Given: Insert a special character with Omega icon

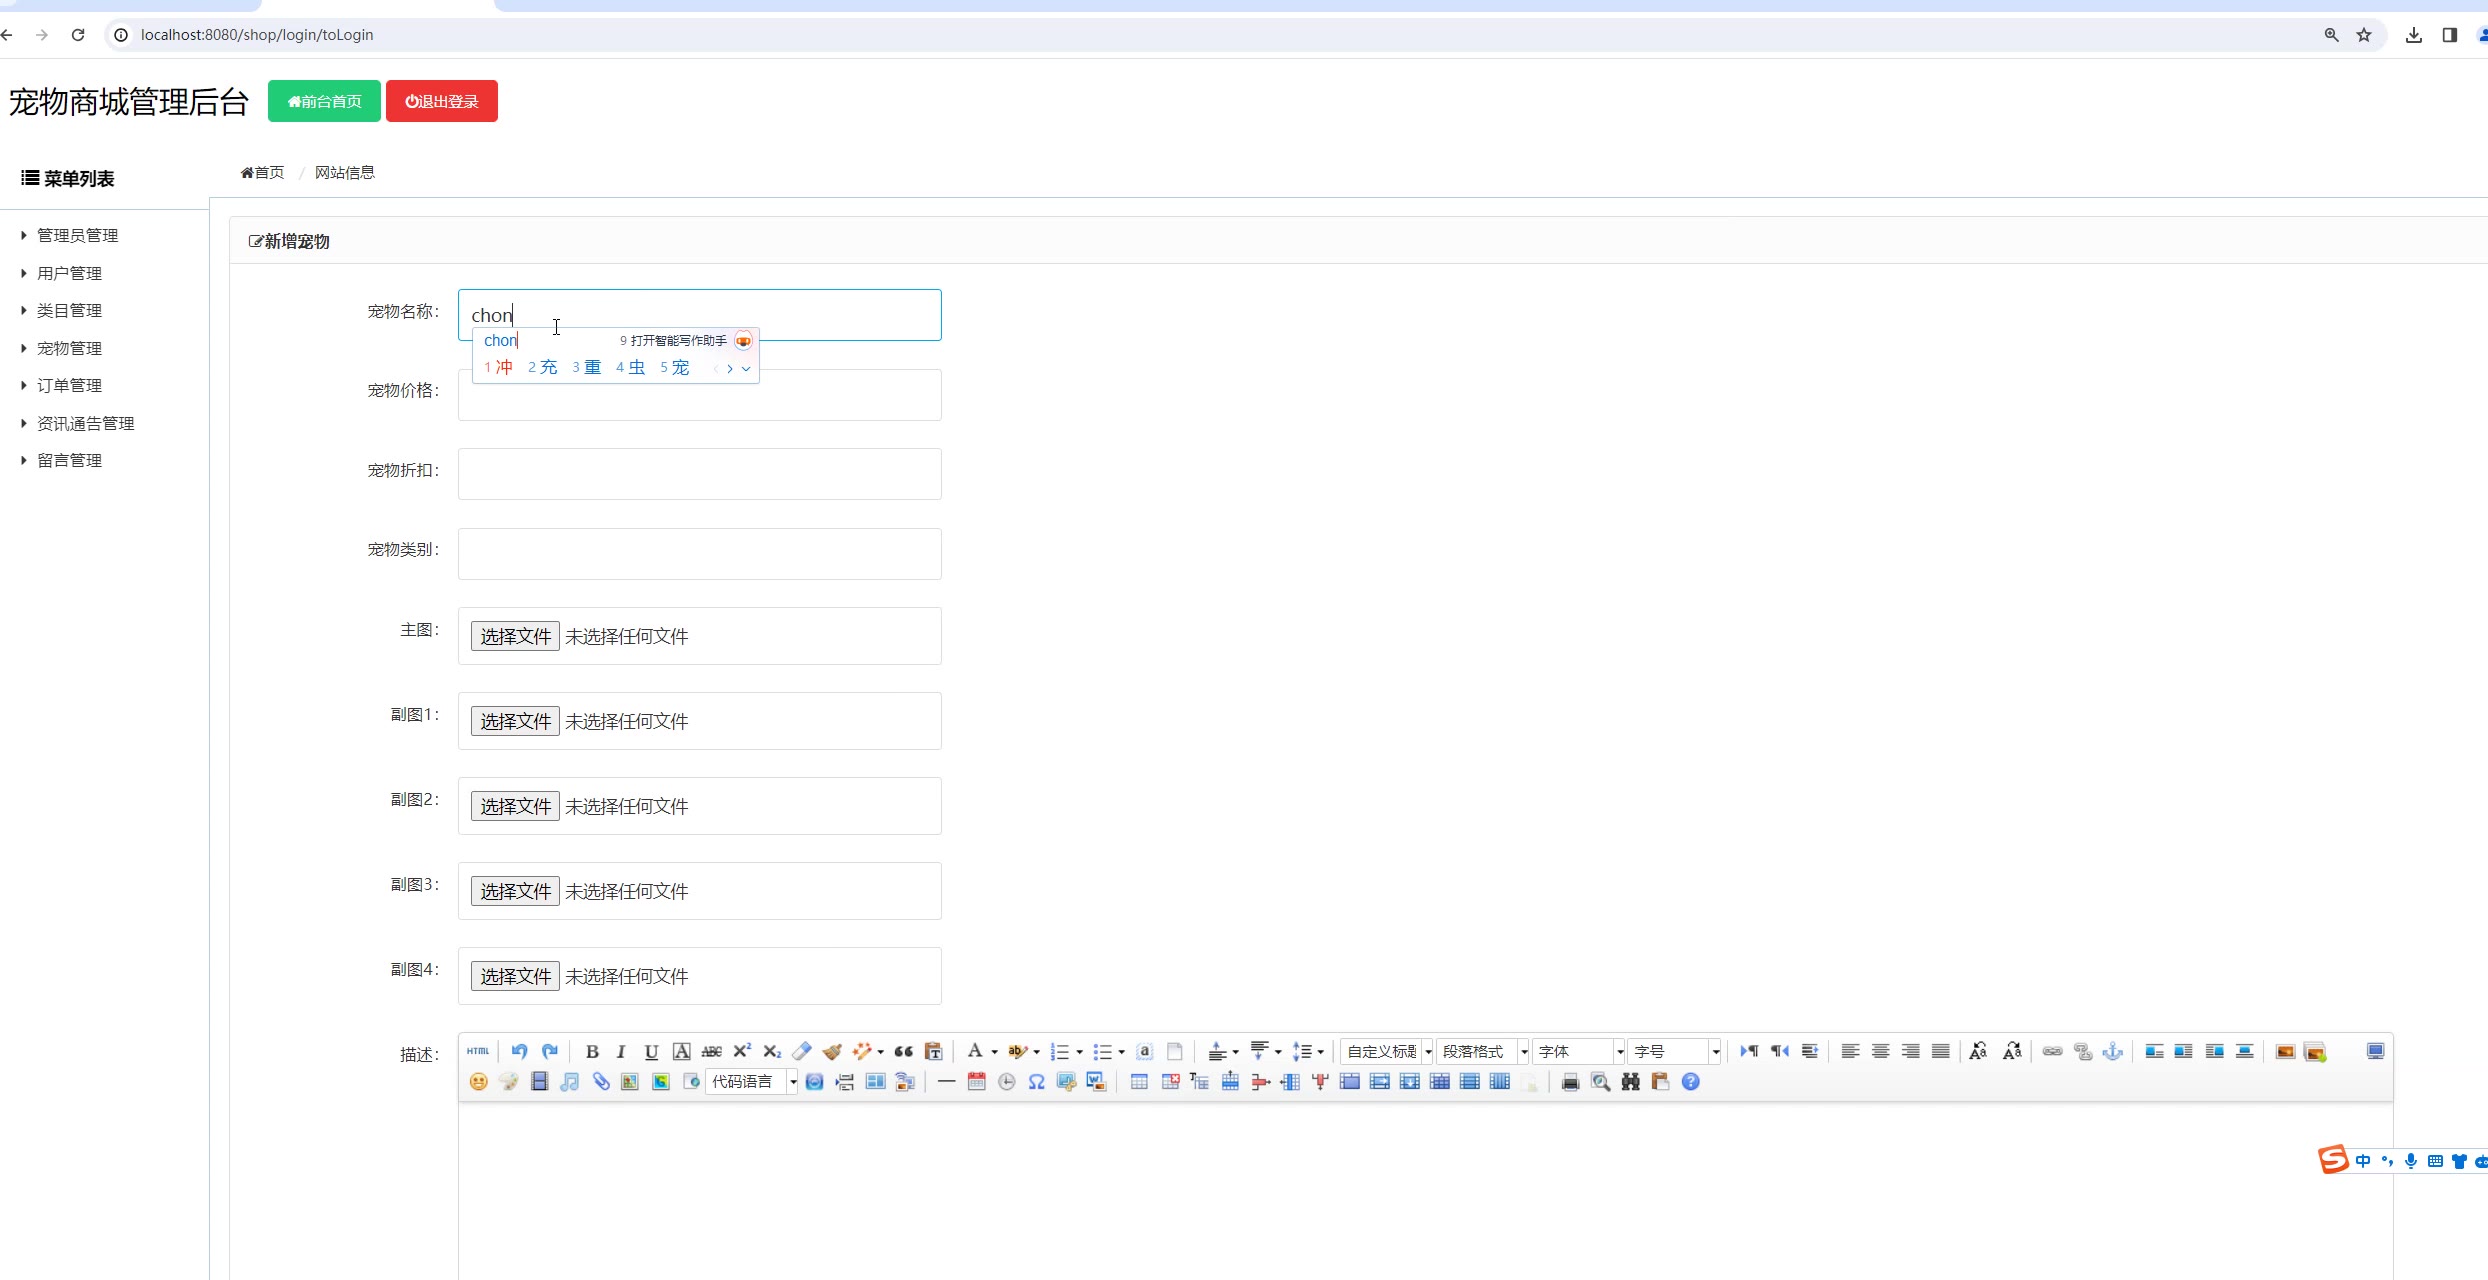Looking at the screenshot, I should (x=1037, y=1082).
